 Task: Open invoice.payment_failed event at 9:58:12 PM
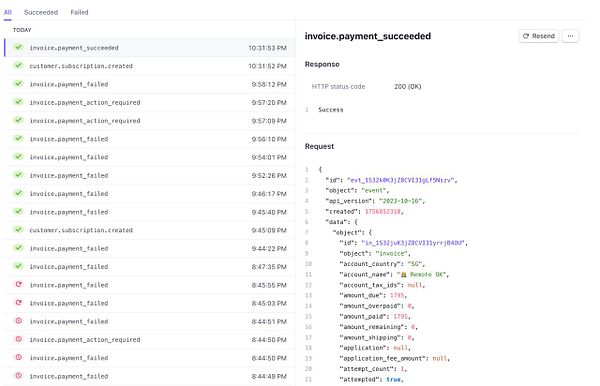coord(150,84)
